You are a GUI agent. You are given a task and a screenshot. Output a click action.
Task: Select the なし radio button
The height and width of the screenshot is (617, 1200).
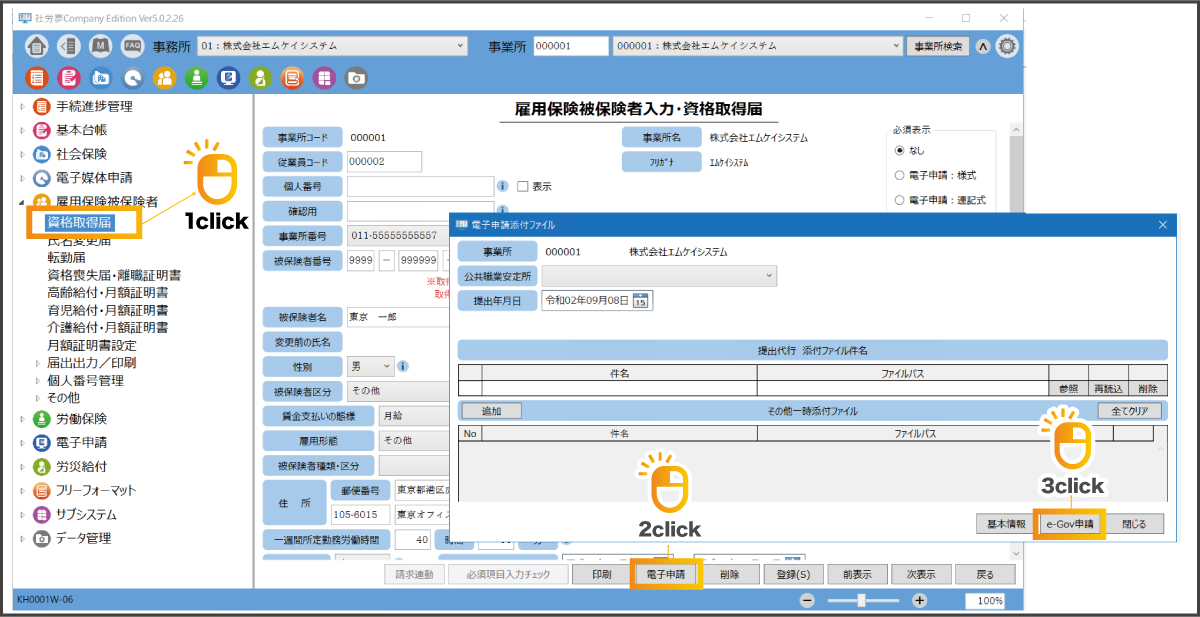coord(900,150)
